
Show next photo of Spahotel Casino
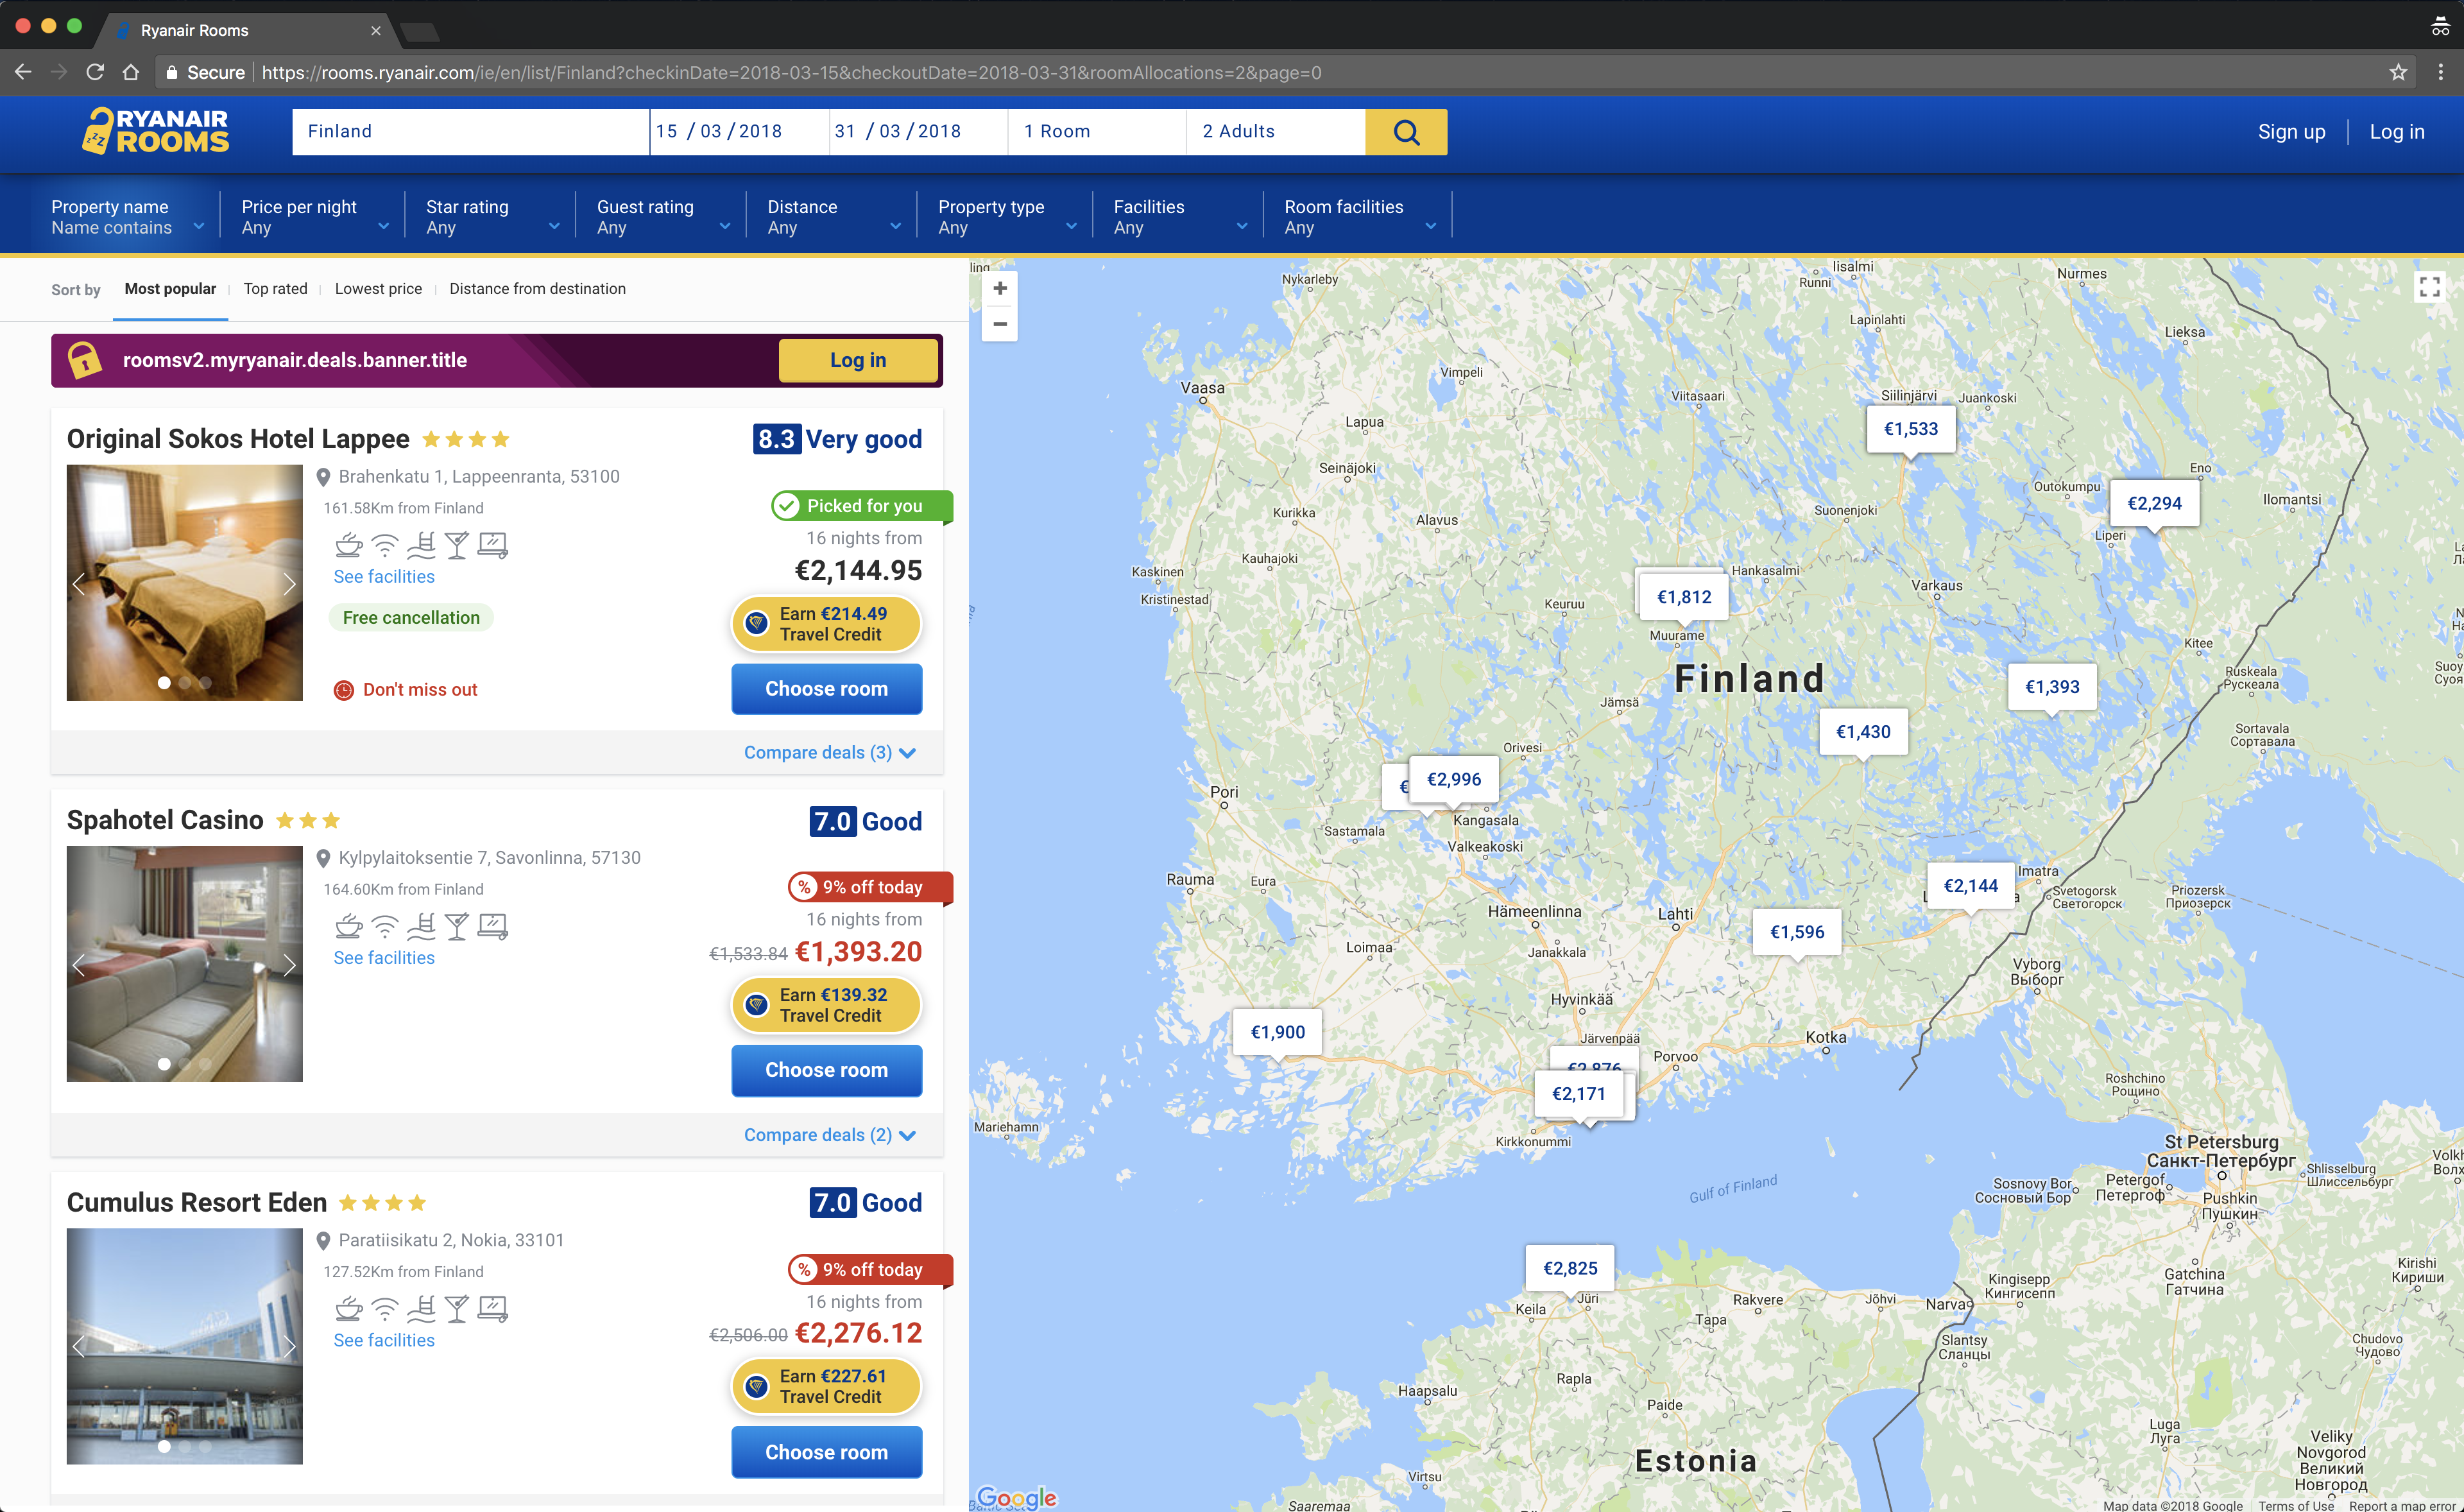point(289,964)
